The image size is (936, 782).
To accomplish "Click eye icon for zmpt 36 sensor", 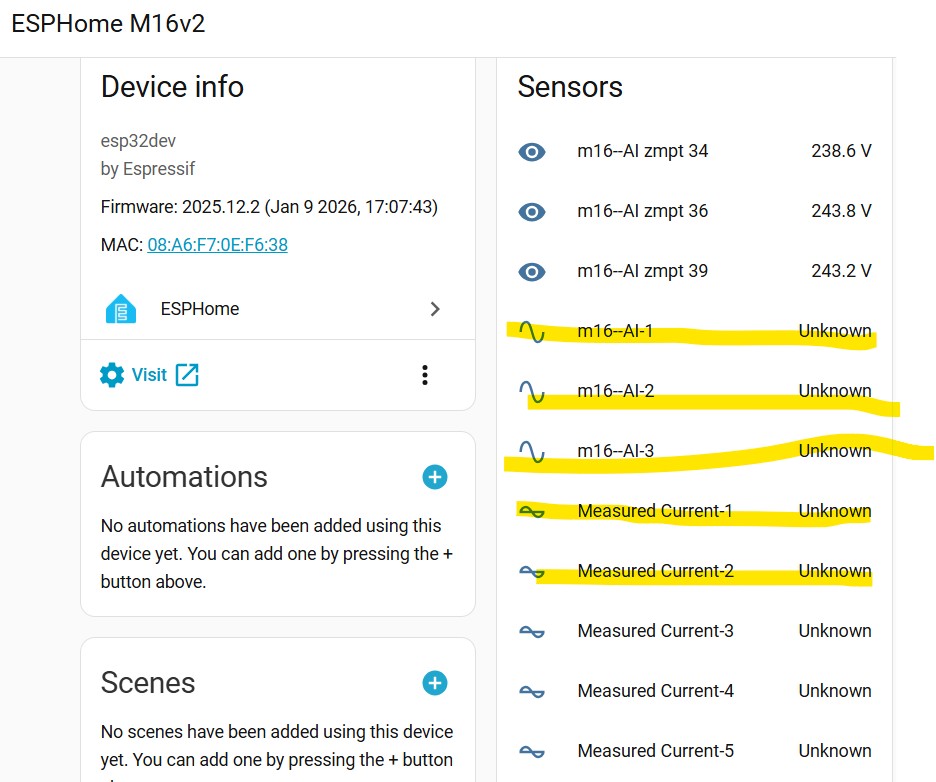I will (x=532, y=212).
